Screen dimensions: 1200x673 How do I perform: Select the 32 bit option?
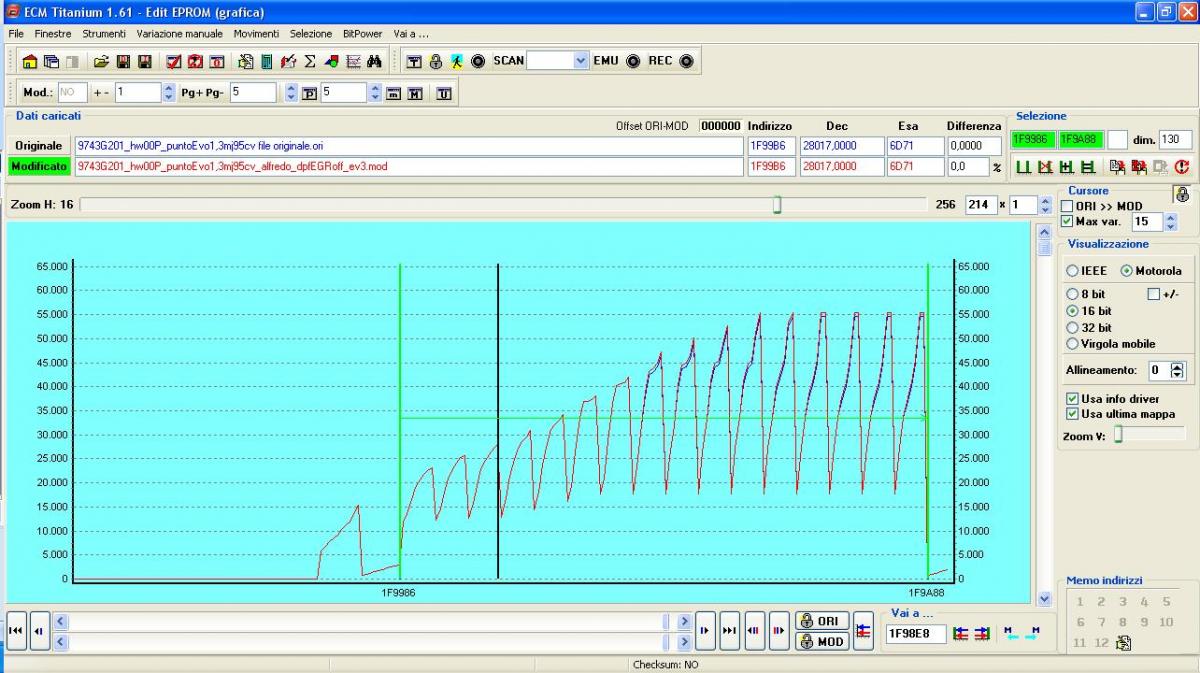tap(1073, 327)
